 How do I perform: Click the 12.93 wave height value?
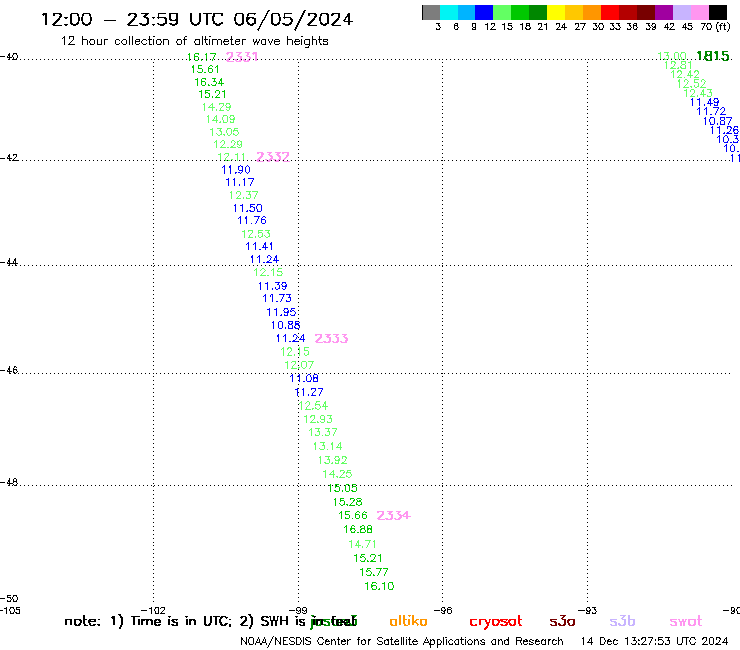pos(318,419)
